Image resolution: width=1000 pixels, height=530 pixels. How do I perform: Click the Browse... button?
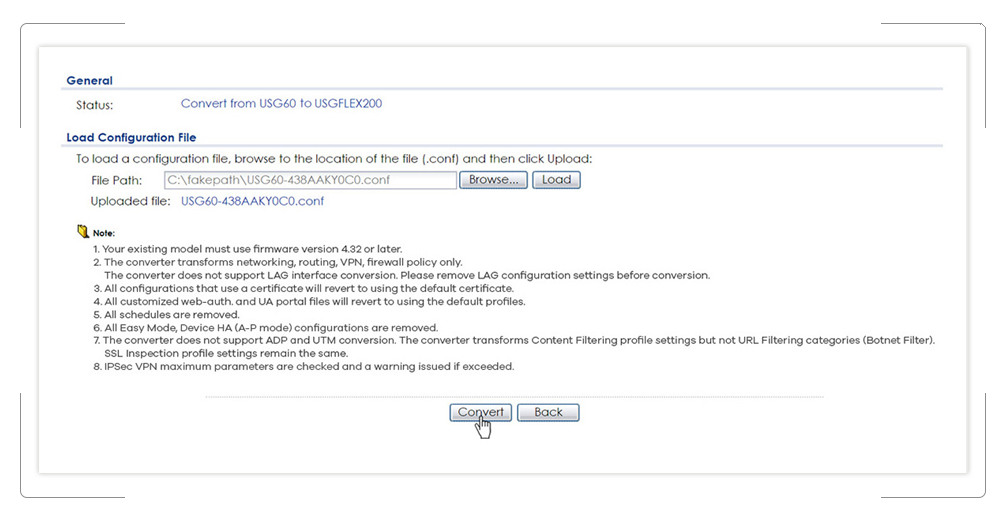(x=493, y=180)
